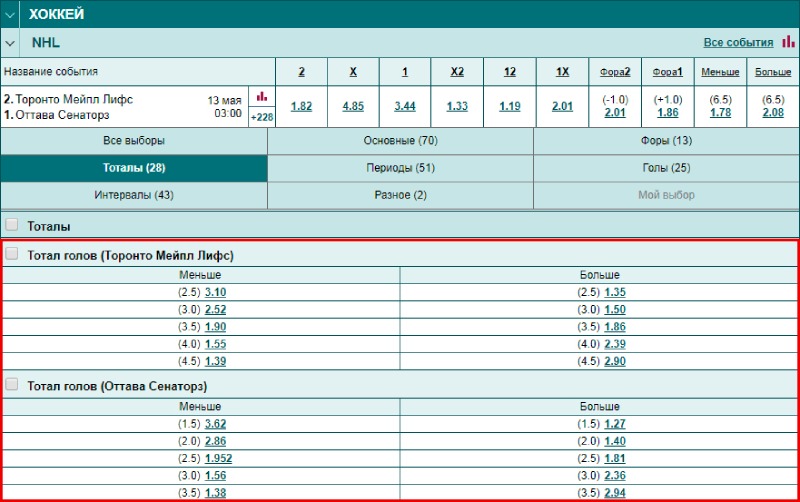
Task: Click the Больше column header in main table
Action: tap(773, 72)
